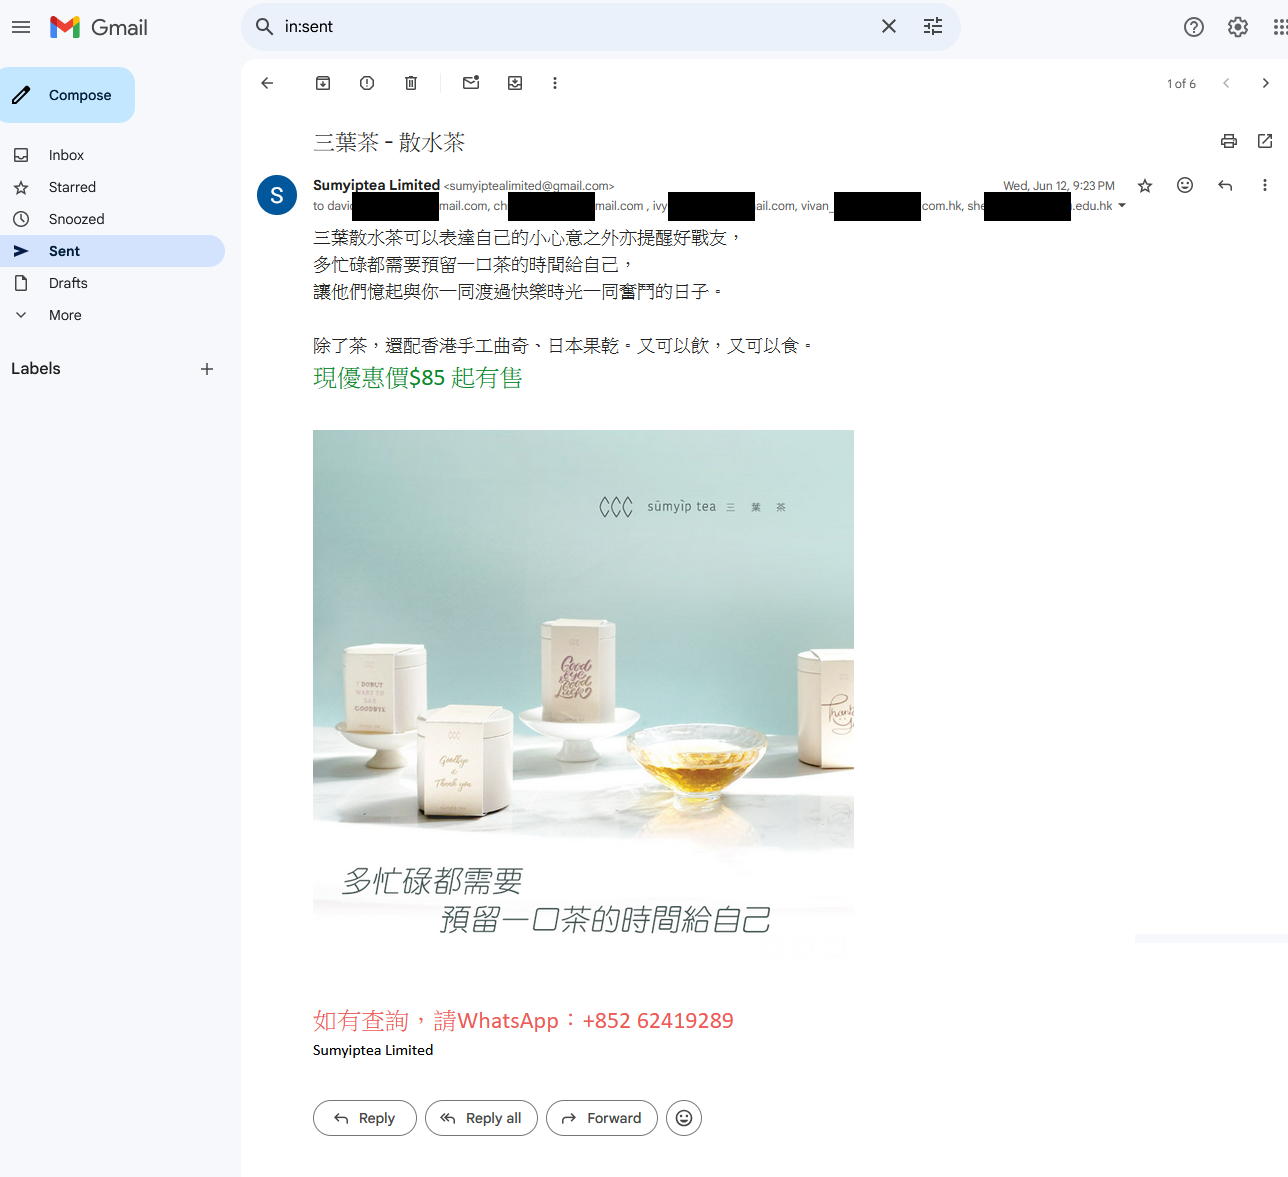Open the sūmyìp tea product image
This screenshot has width=1288, height=1177.
click(583, 695)
